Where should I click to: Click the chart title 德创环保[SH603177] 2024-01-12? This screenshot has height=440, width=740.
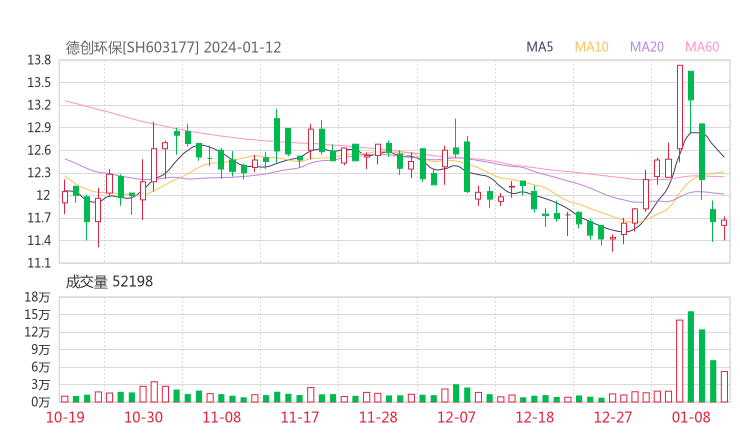(x=173, y=48)
